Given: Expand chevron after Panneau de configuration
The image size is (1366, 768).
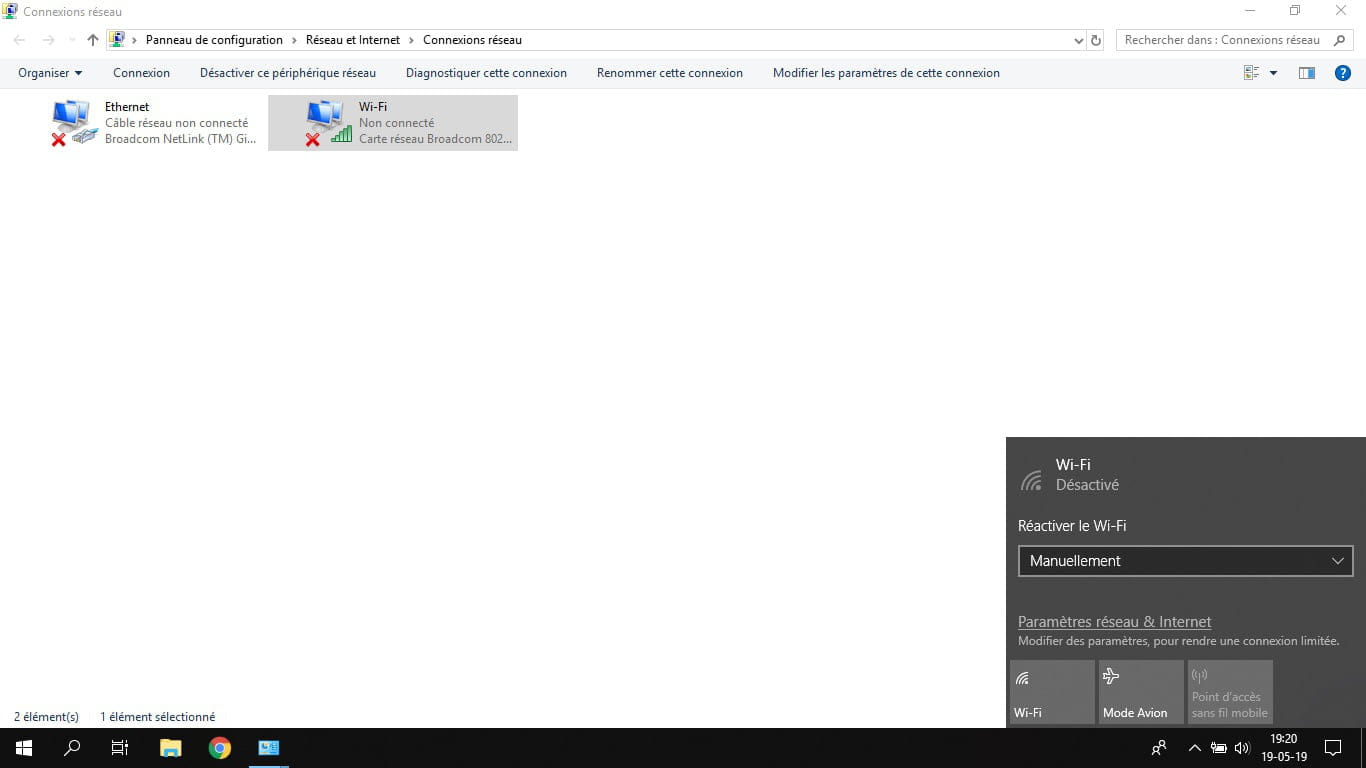Looking at the screenshot, I should (x=295, y=40).
